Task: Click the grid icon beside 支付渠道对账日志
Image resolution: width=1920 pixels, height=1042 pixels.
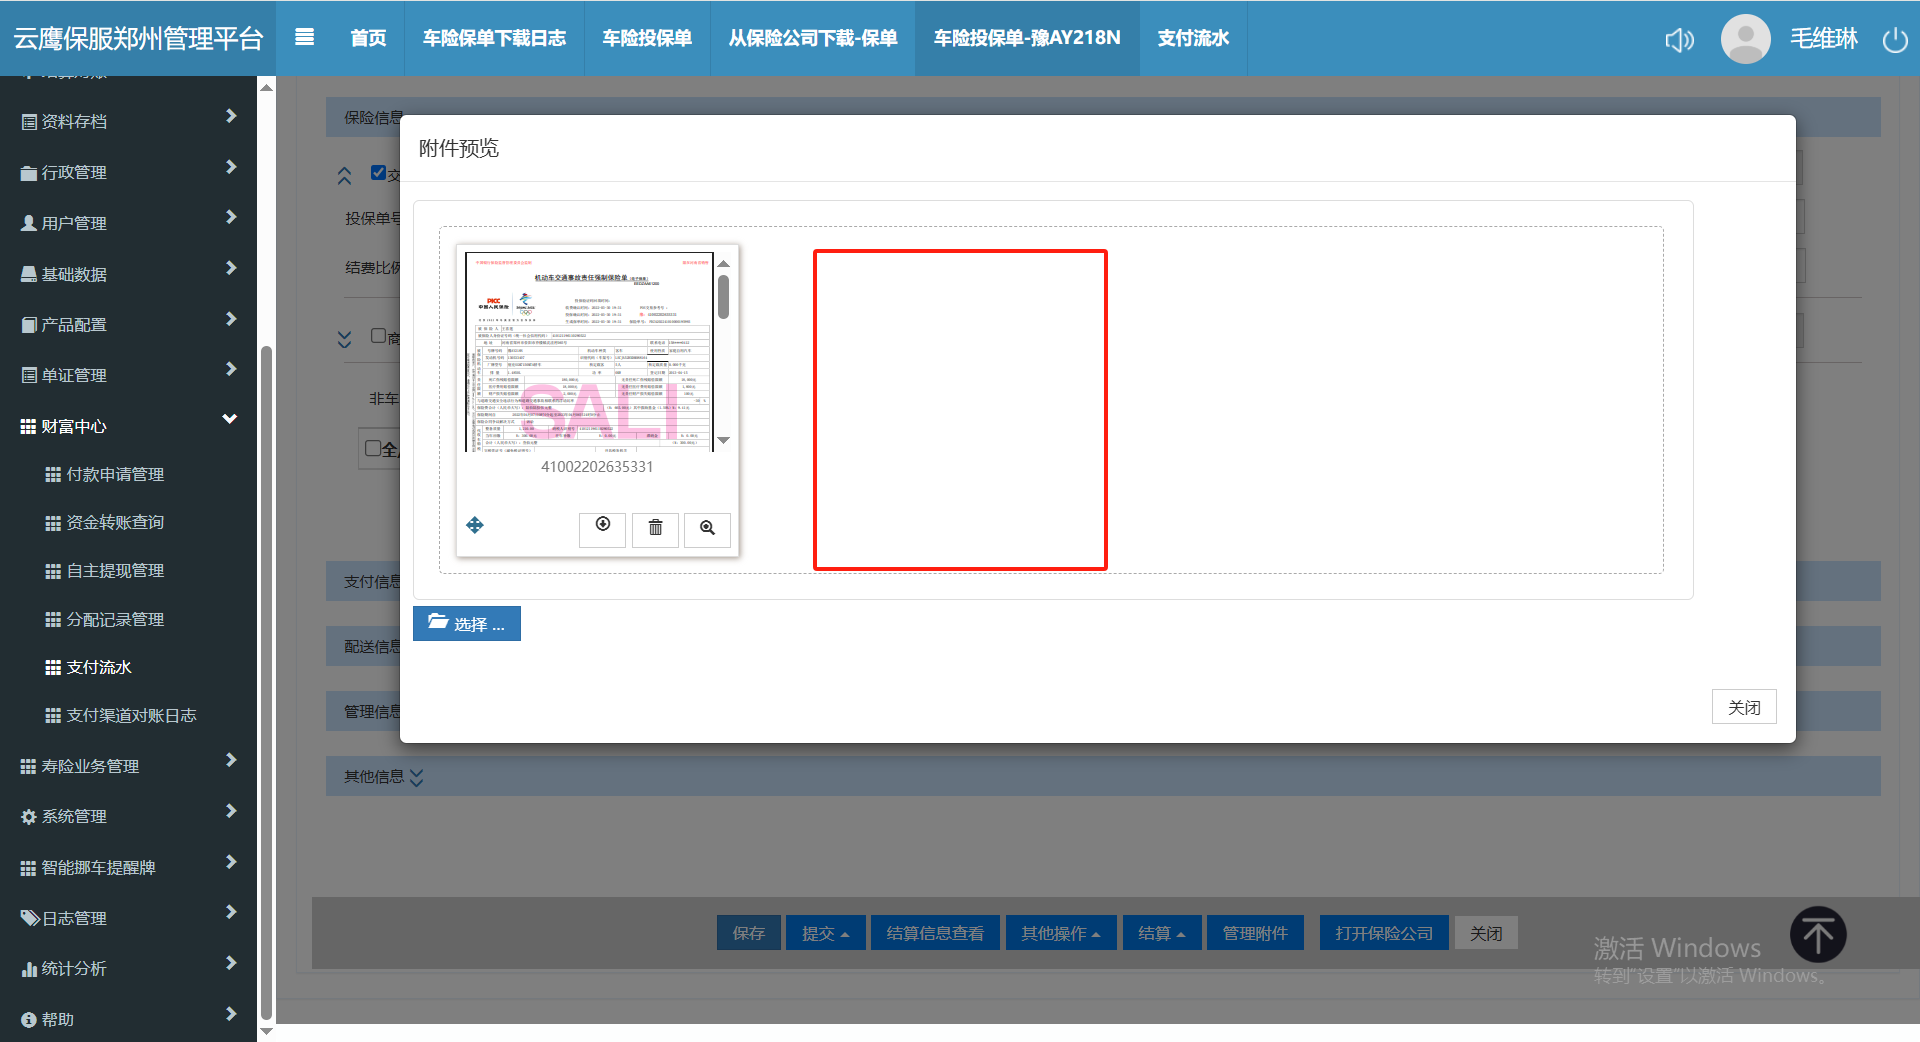Action: point(53,716)
